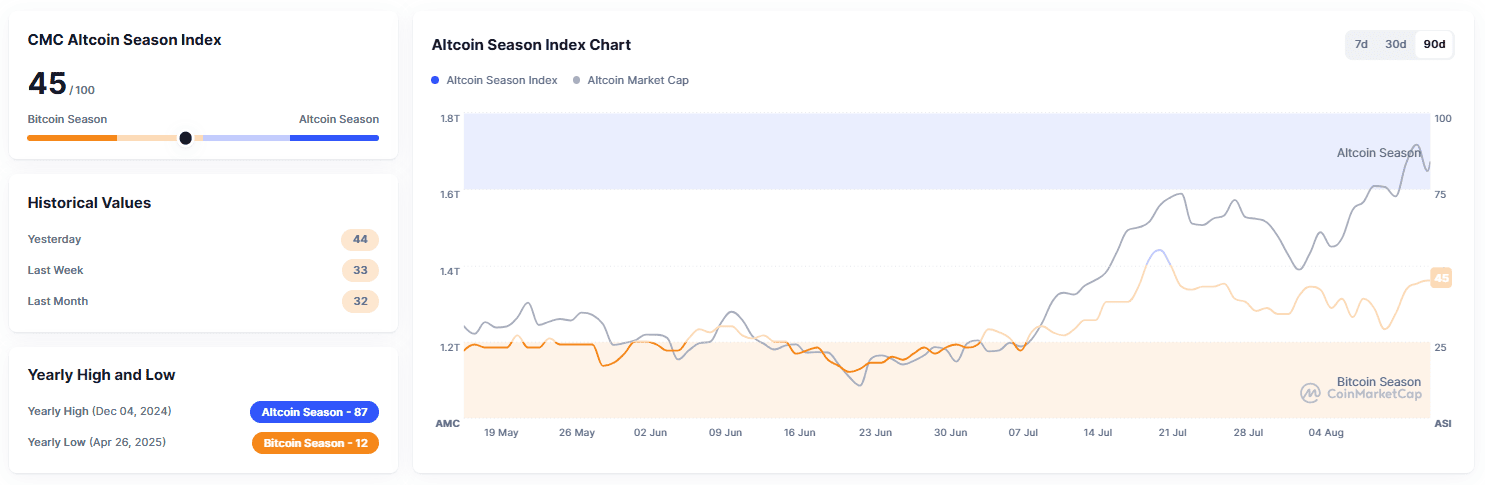The image size is (1485, 485).
Task: Click the Altcoin Season - 87 badge
Action: click(x=314, y=412)
